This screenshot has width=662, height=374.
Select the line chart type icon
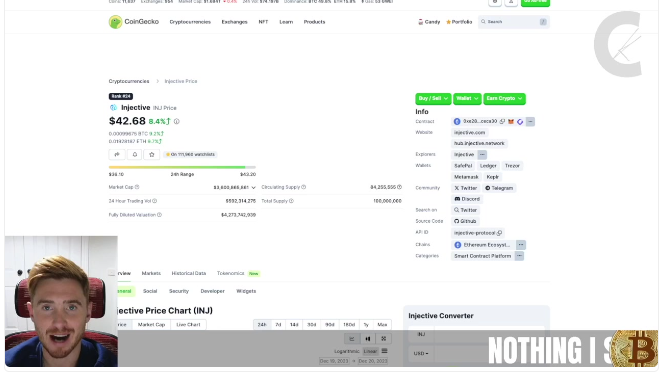tap(352, 339)
